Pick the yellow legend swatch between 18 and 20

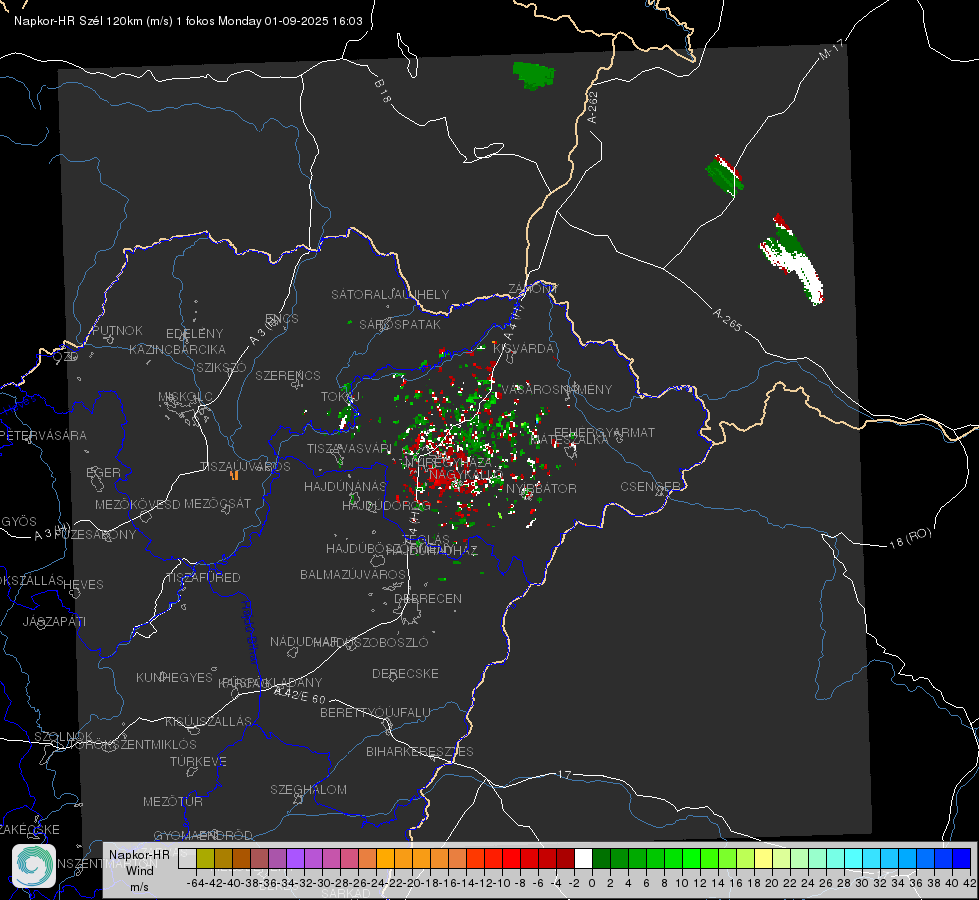tap(763, 859)
